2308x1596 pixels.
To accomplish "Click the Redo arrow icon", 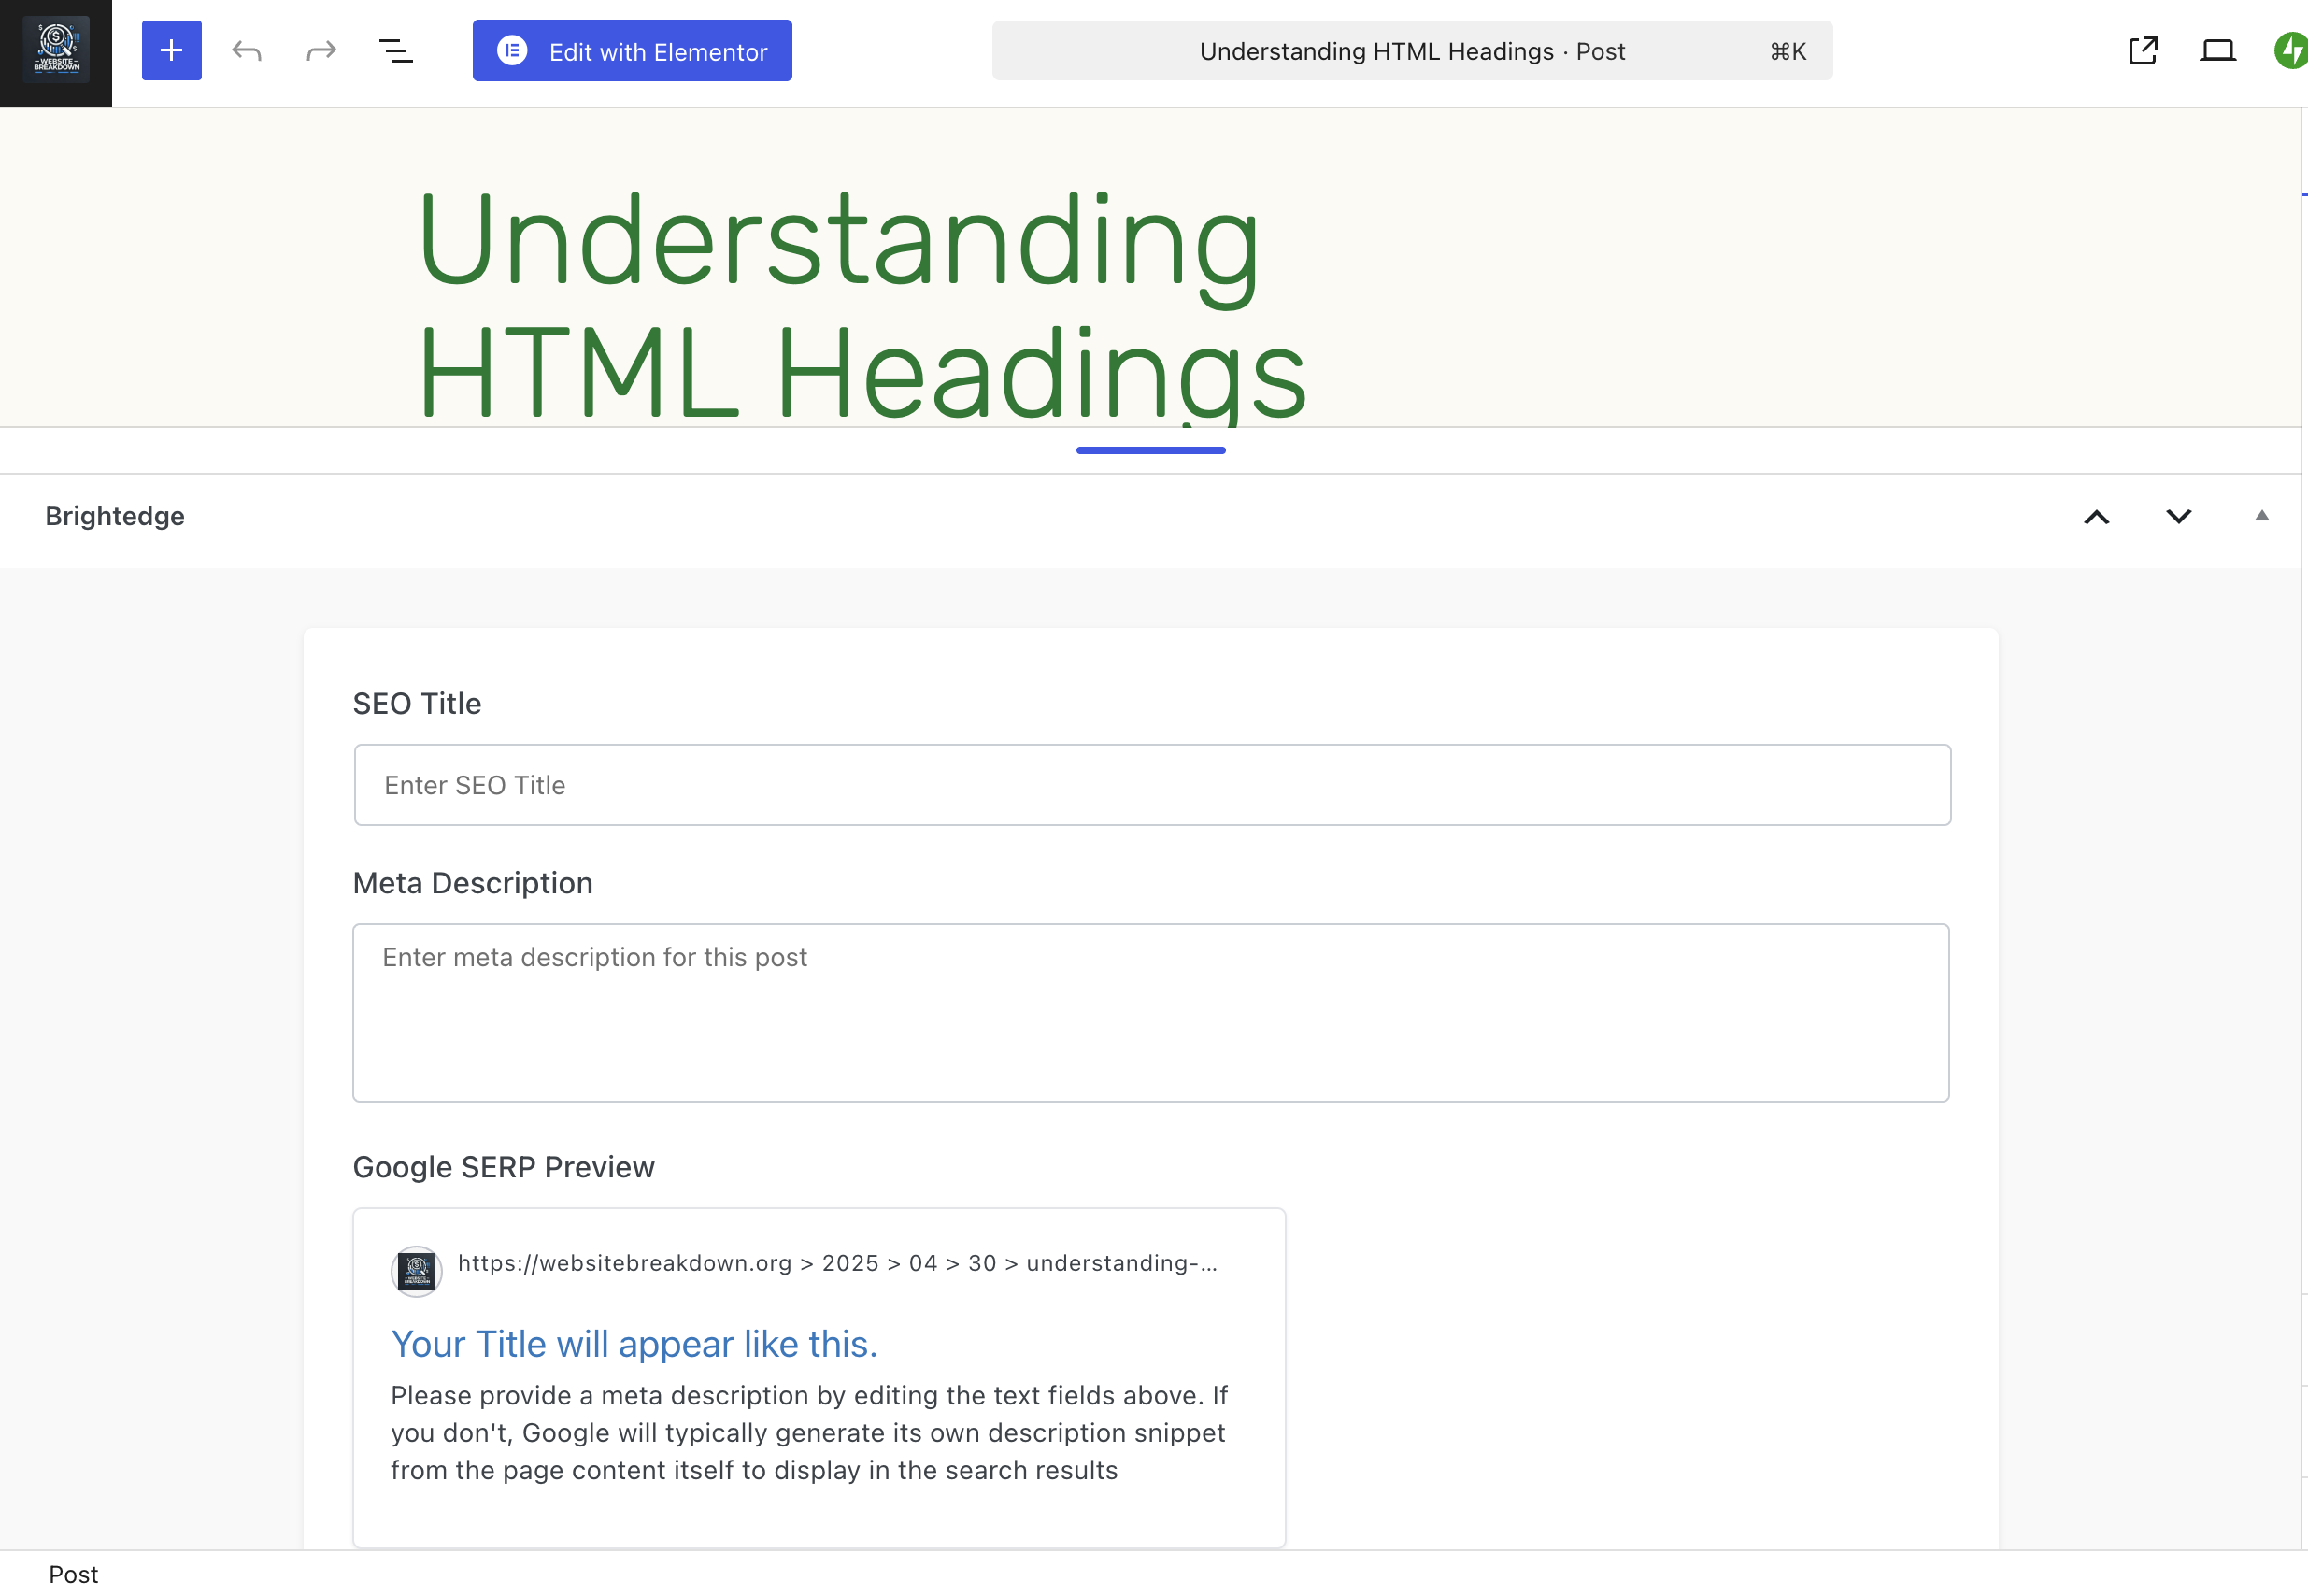I will click(319, 50).
